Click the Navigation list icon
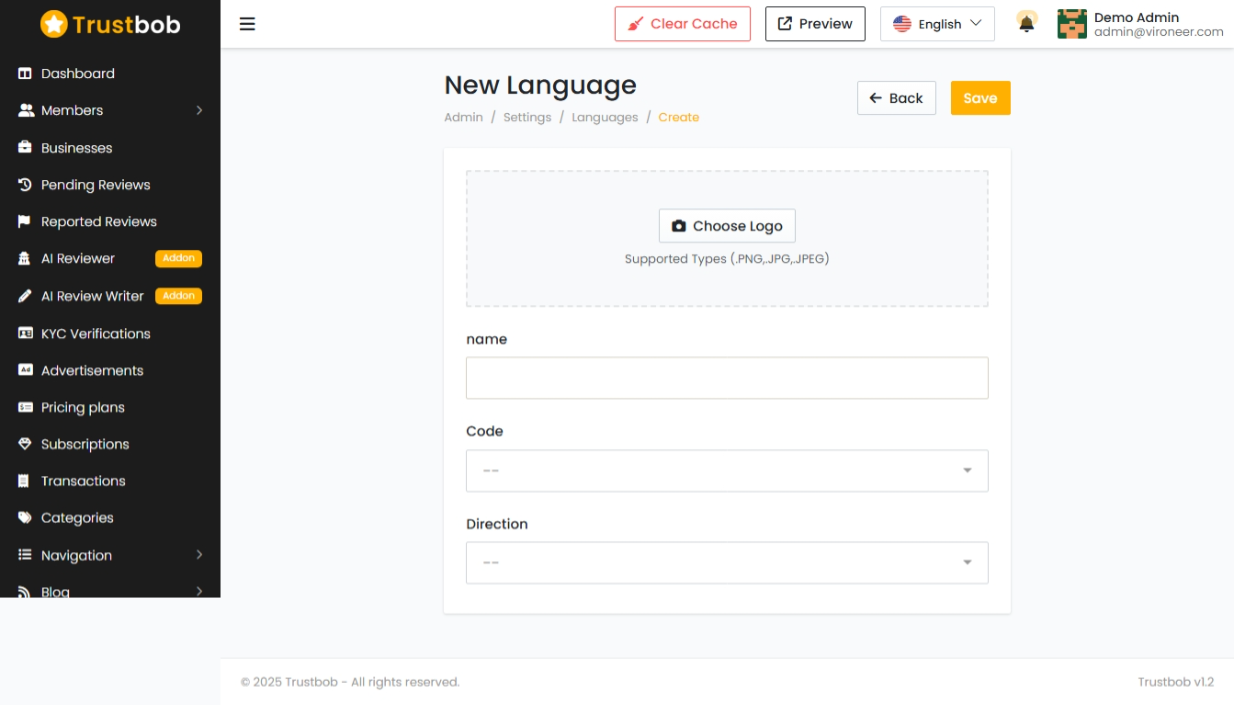The width and height of the screenshot is (1234, 705). [25, 555]
